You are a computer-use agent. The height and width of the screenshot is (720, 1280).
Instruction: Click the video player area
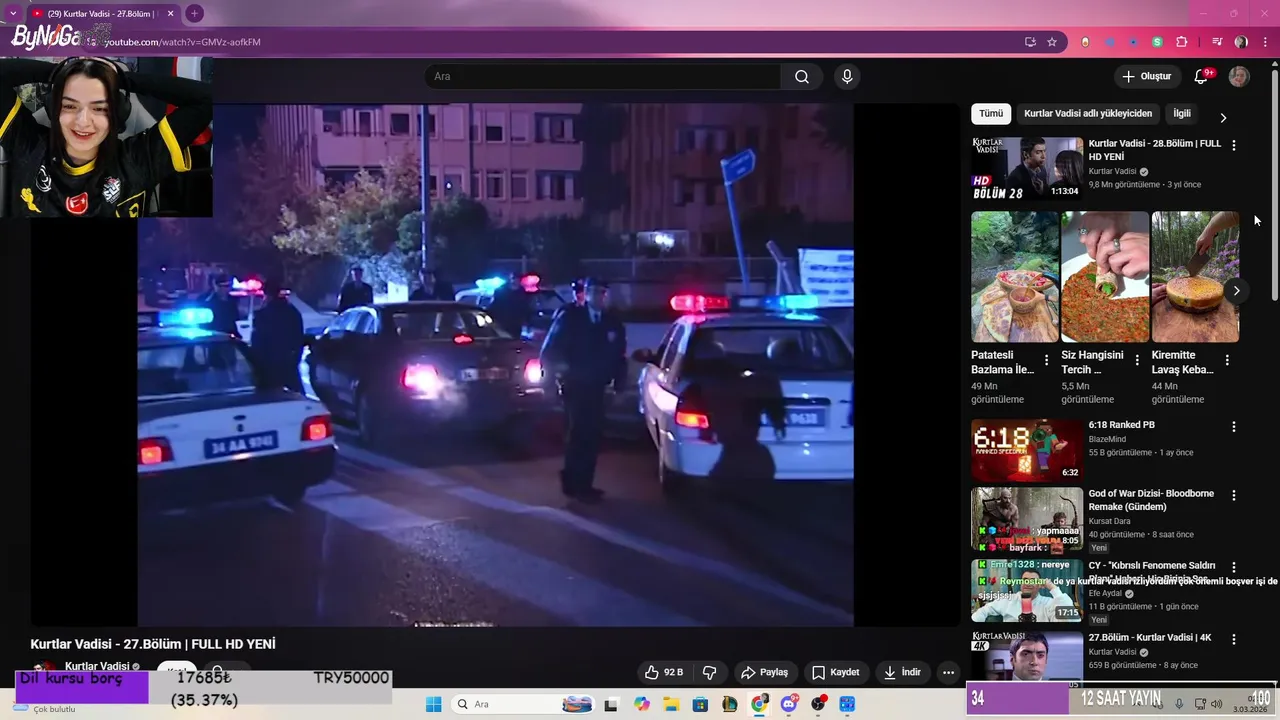pos(495,365)
